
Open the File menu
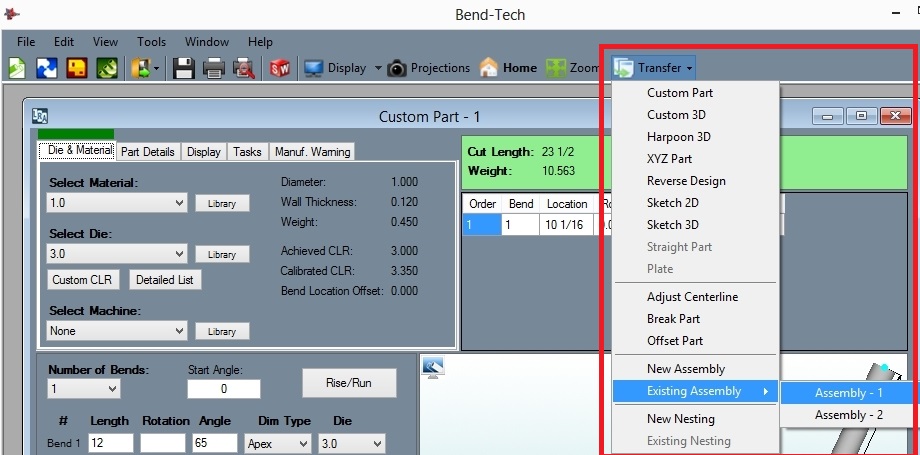[x=26, y=42]
